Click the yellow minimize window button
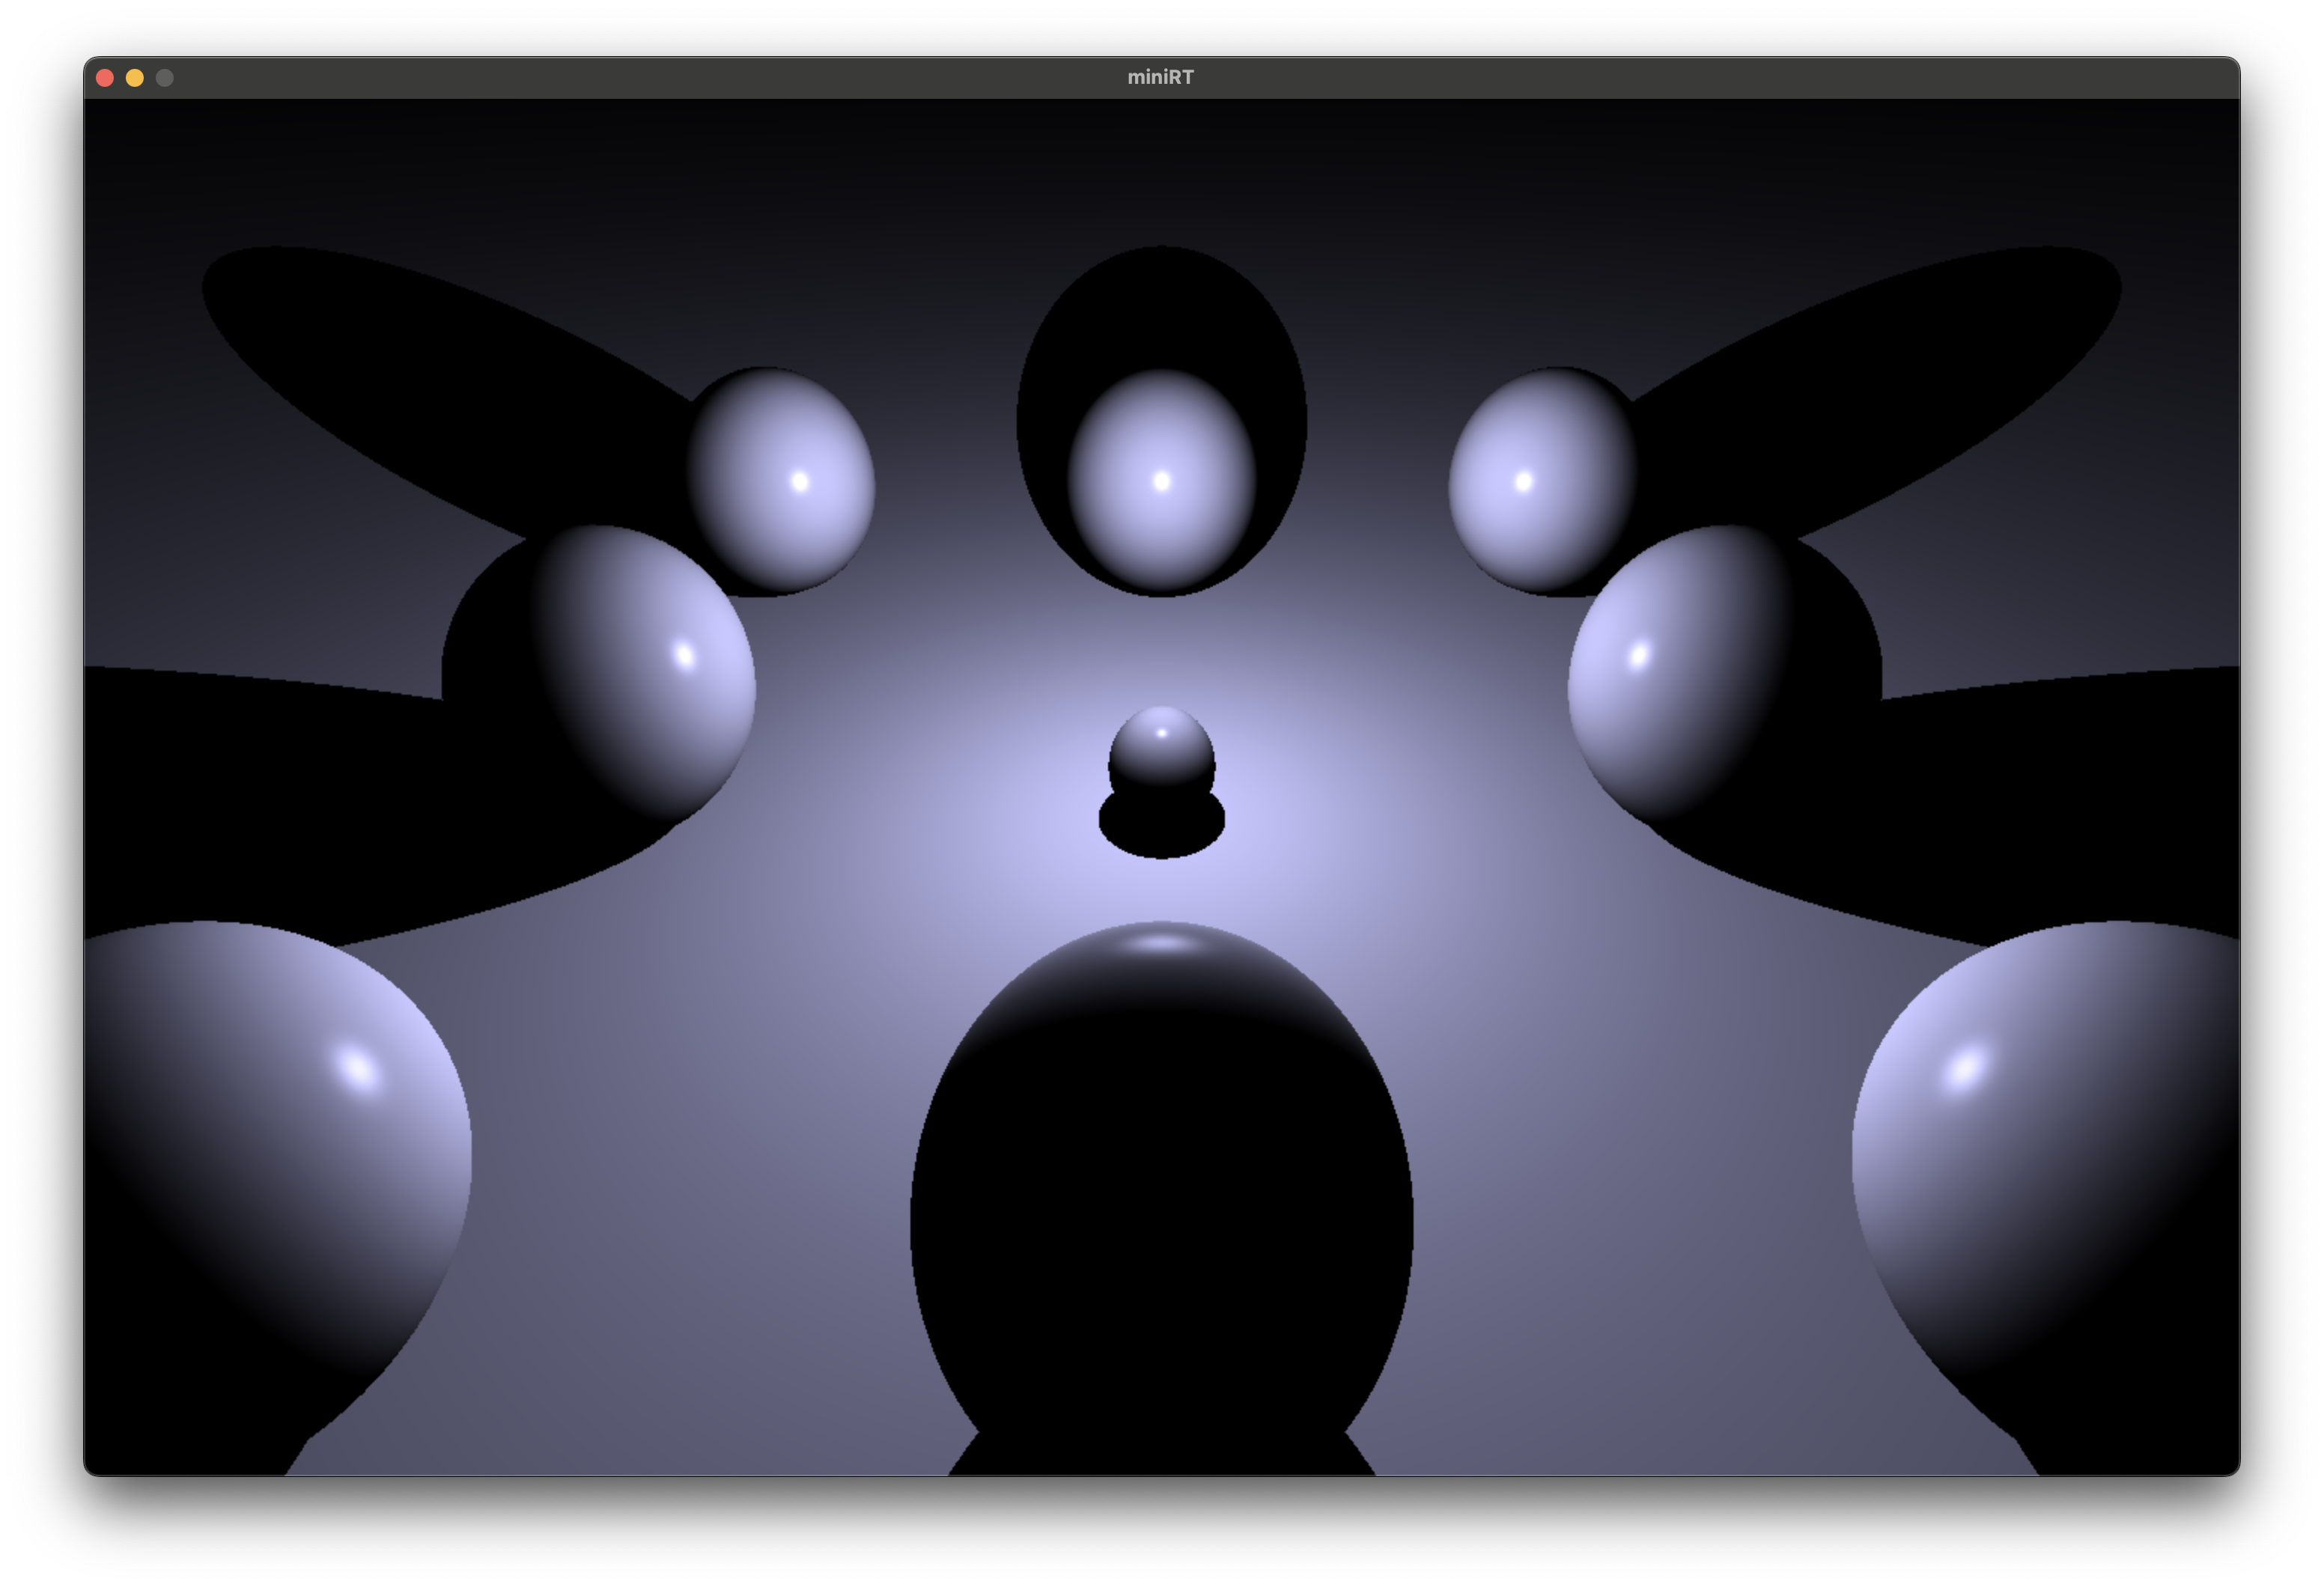The width and height of the screenshot is (2324, 1587). pyautogui.click(x=135, y=78)
